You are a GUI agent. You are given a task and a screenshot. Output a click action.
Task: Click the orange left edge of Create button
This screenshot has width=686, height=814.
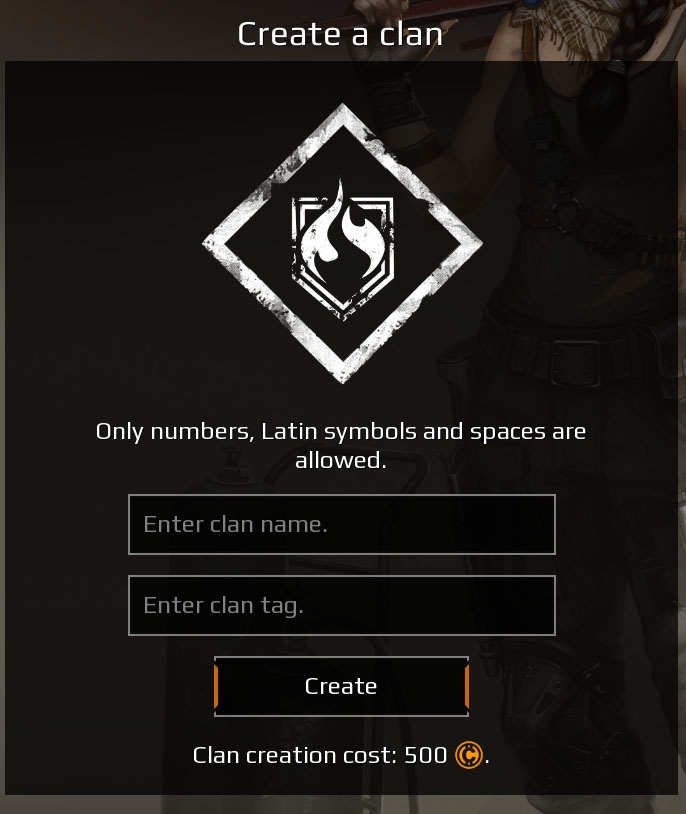point(216,686)
